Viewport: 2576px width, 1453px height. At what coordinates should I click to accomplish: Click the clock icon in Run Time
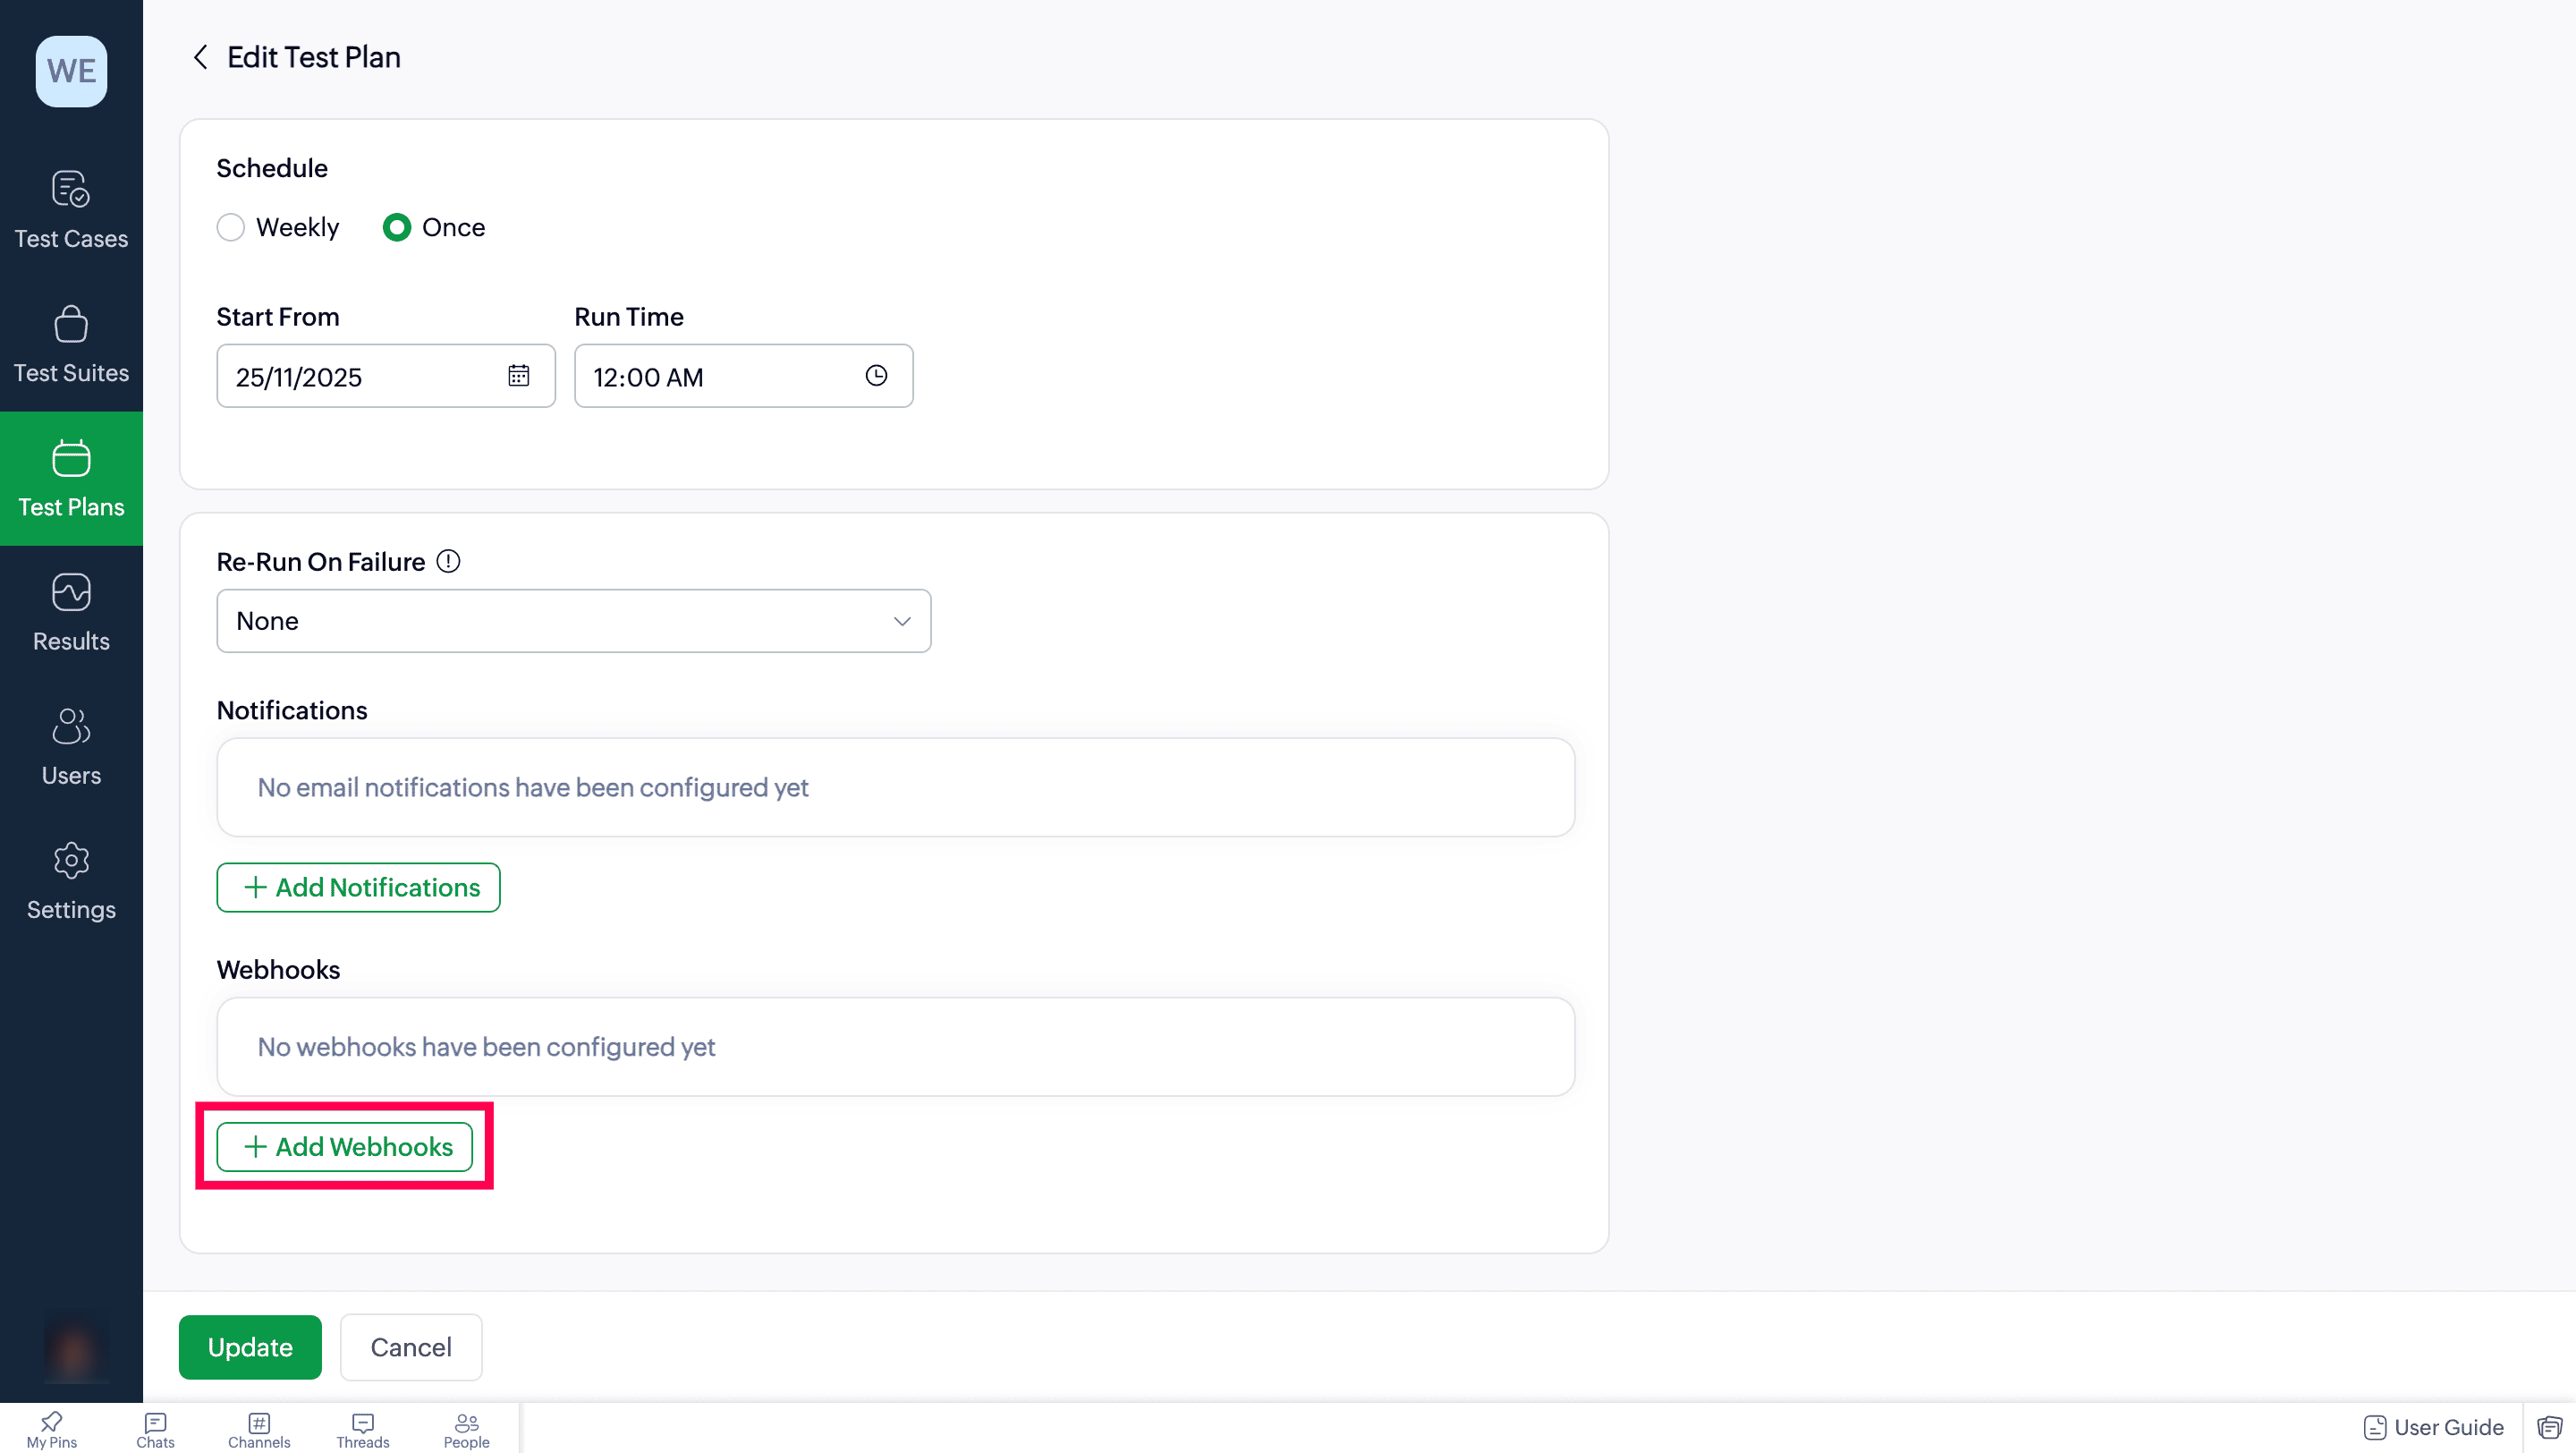[x=876, y=375]
